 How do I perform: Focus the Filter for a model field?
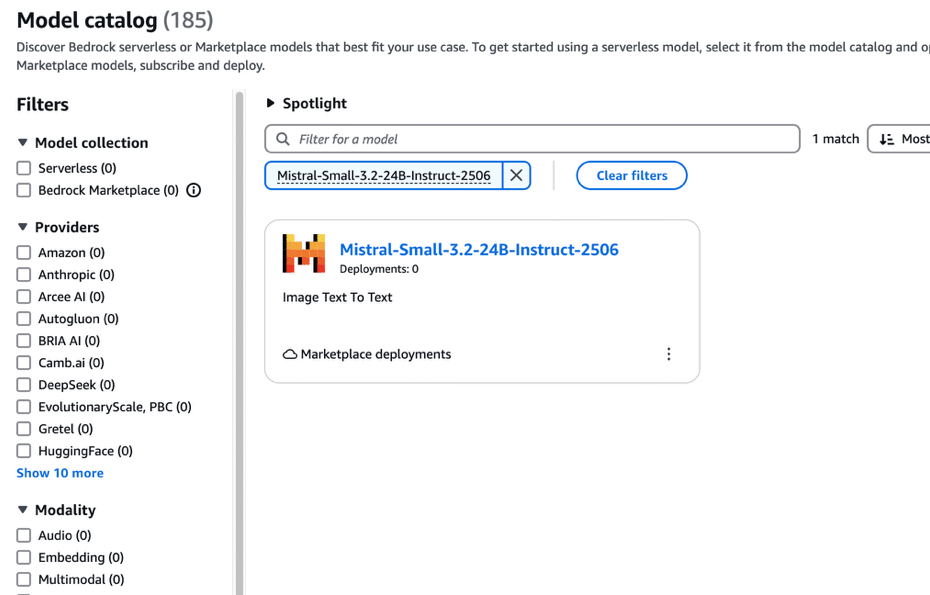532,139
